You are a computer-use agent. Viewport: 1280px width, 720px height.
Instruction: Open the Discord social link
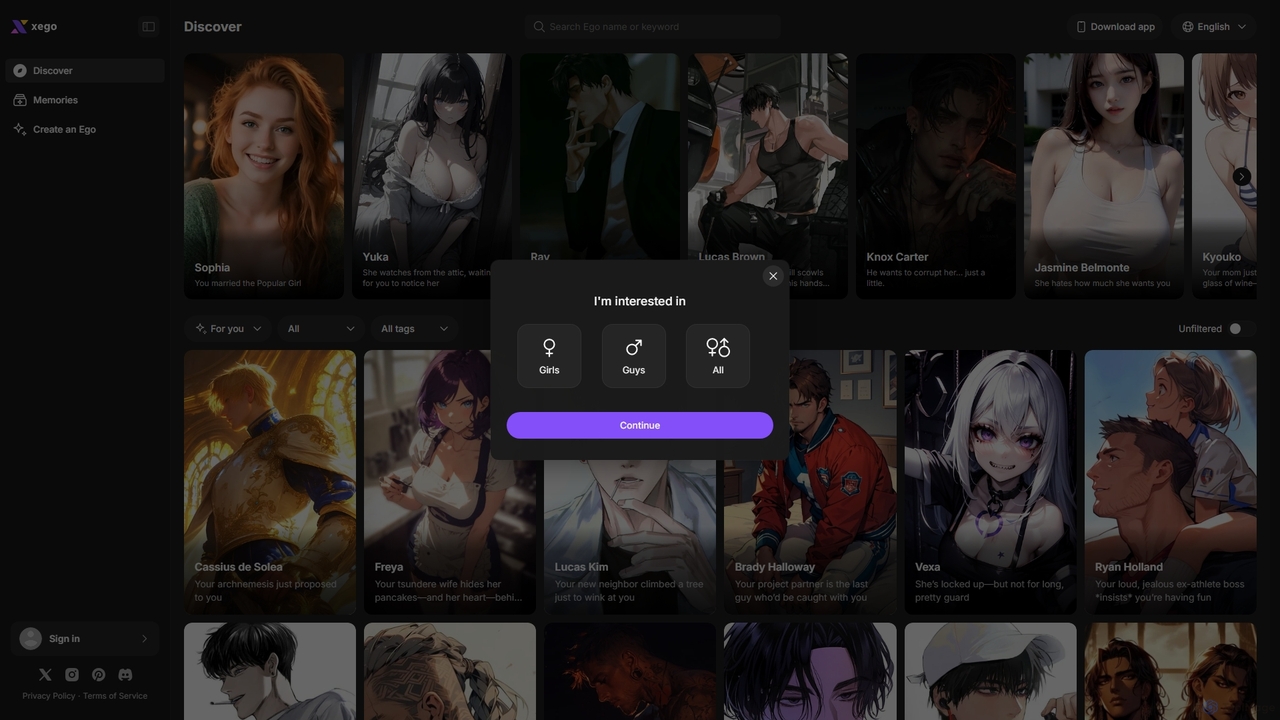[125, 675]
